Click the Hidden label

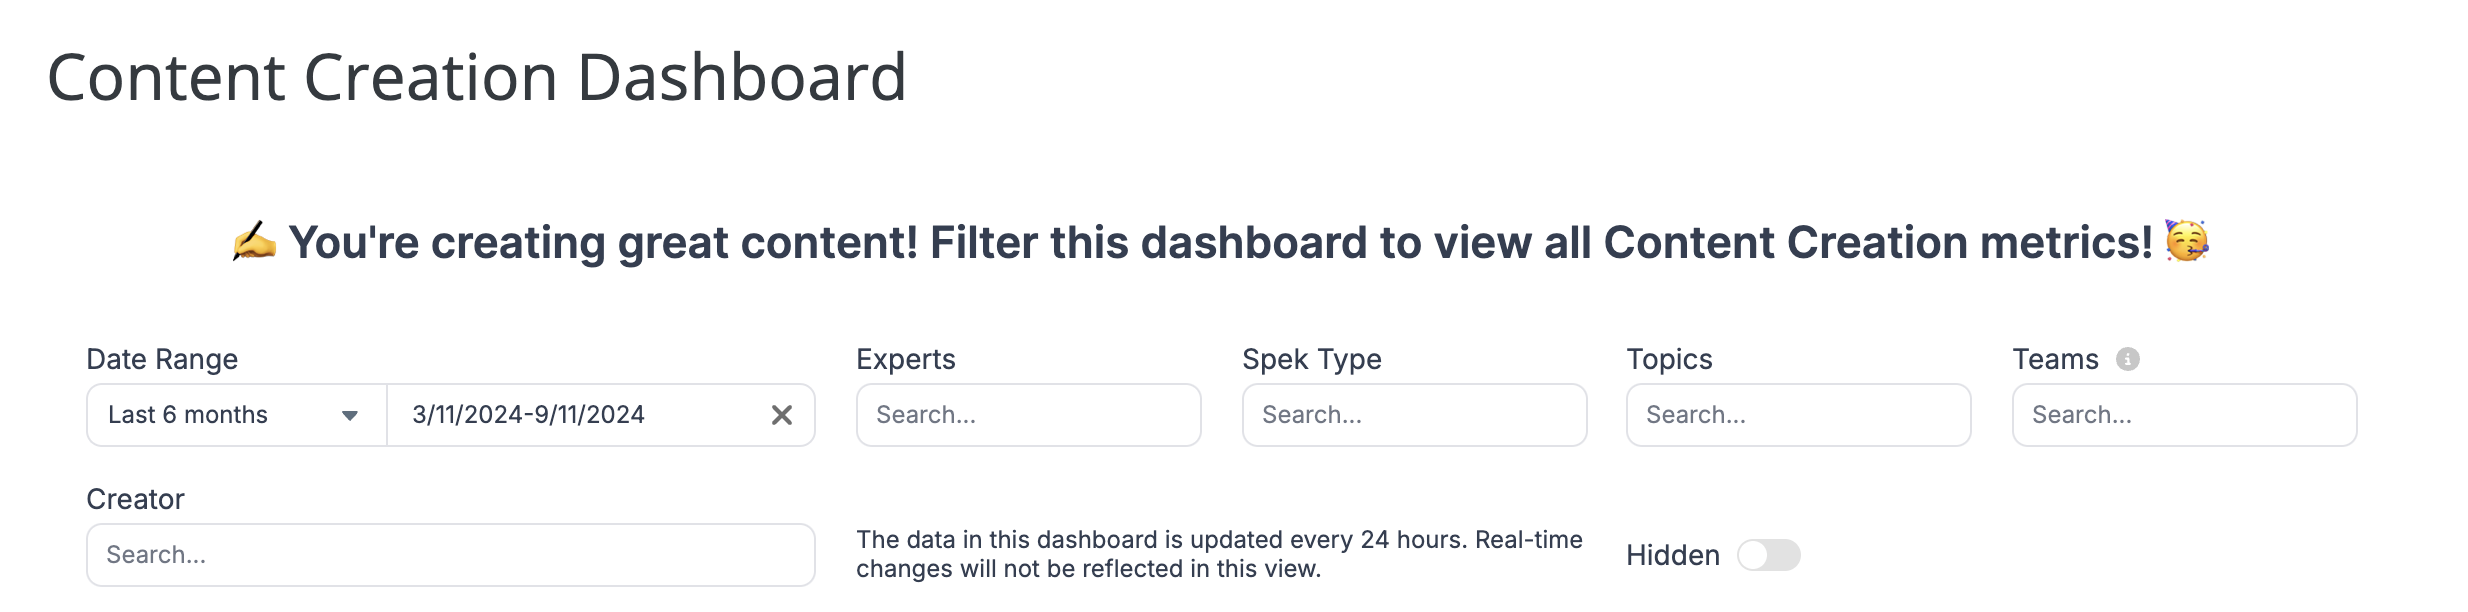(1673, 555)
